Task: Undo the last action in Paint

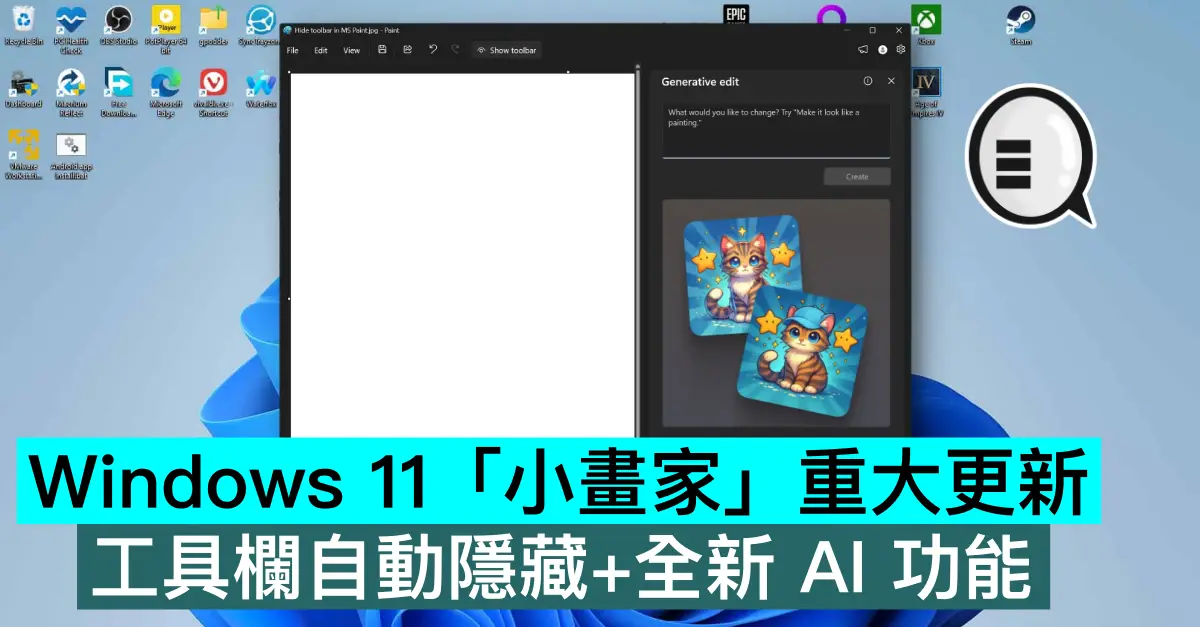Action: click(x=433, y=50)
